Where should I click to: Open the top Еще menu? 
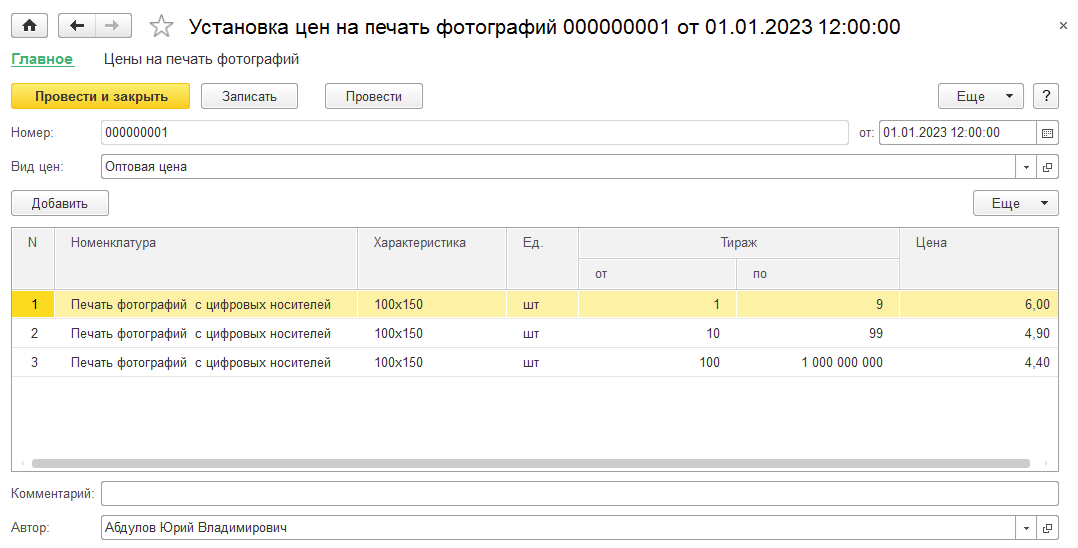[980, 96]
